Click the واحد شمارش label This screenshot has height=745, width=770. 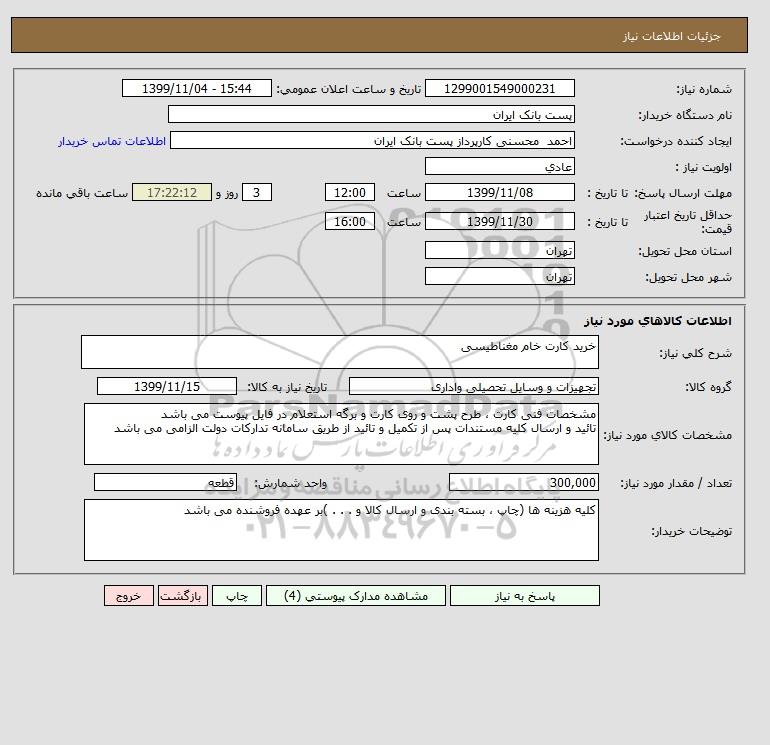tap(290, 483)
